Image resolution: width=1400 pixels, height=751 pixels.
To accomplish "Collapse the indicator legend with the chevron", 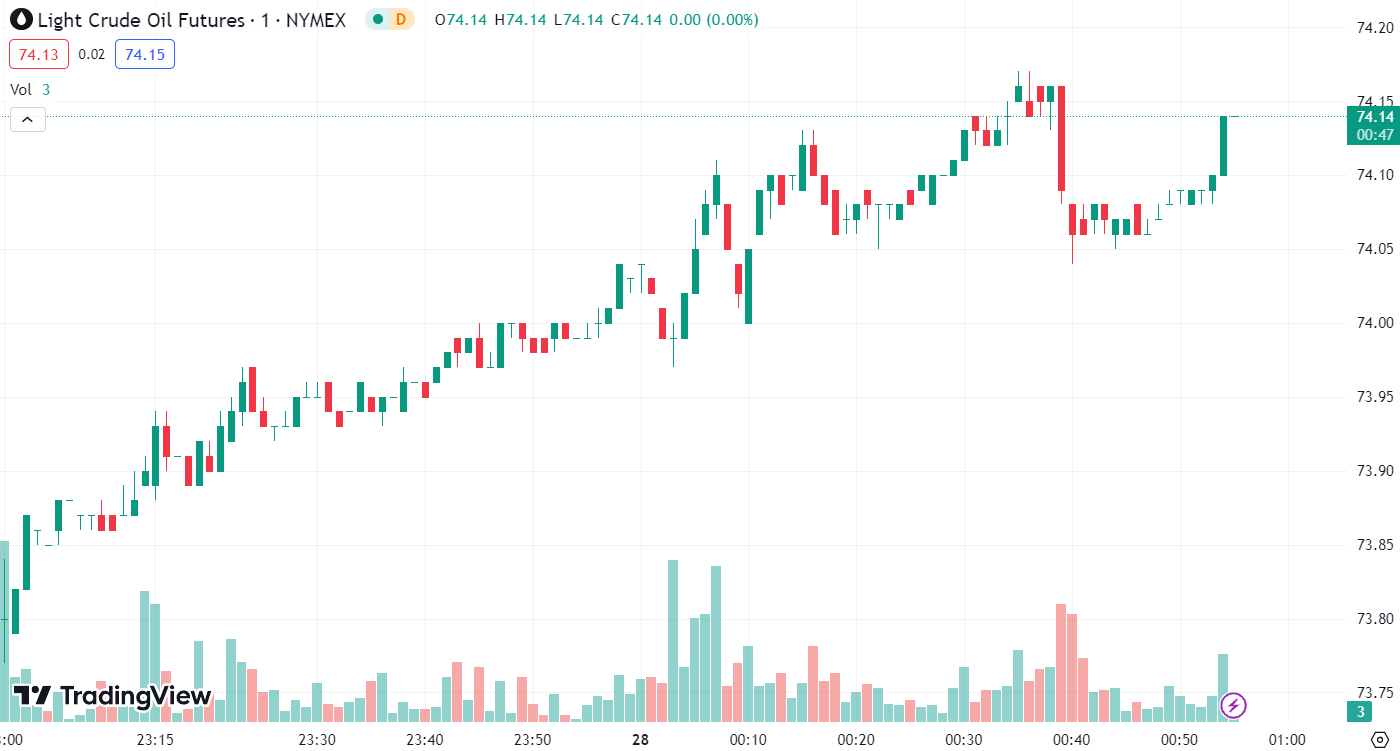I will click(x=27, y=120).
